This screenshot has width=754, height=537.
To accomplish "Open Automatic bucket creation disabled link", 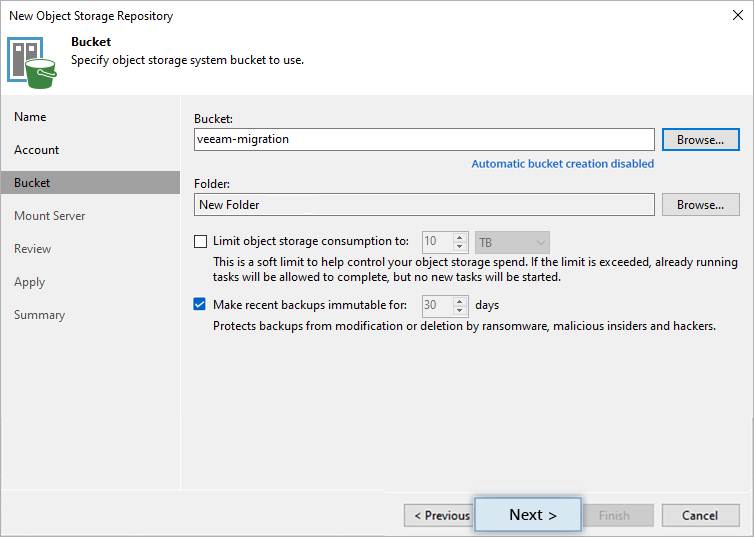I will [563, 164].
